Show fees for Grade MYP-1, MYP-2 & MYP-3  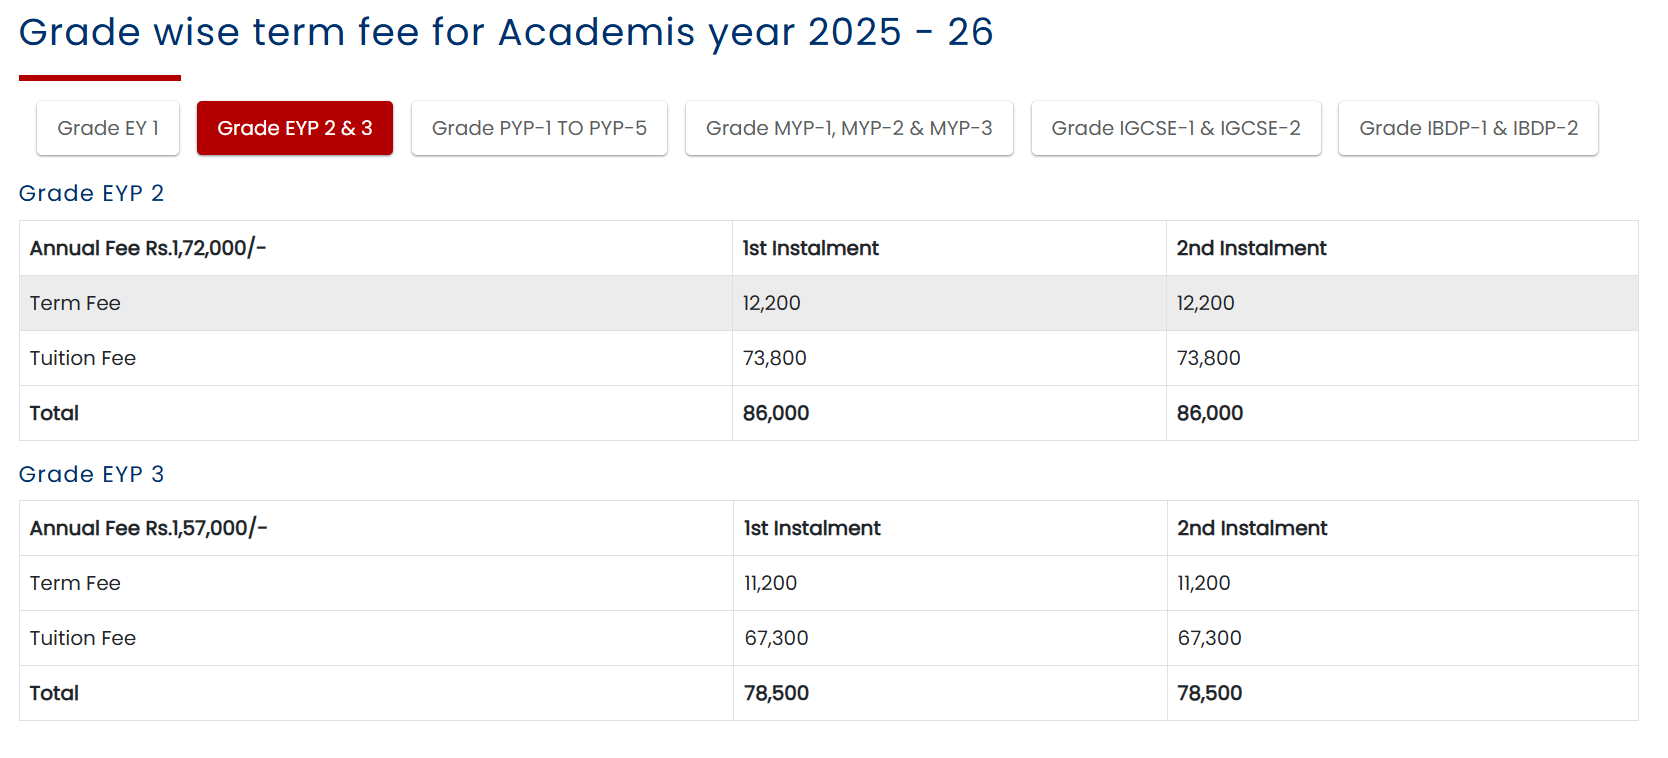(849, 128)
